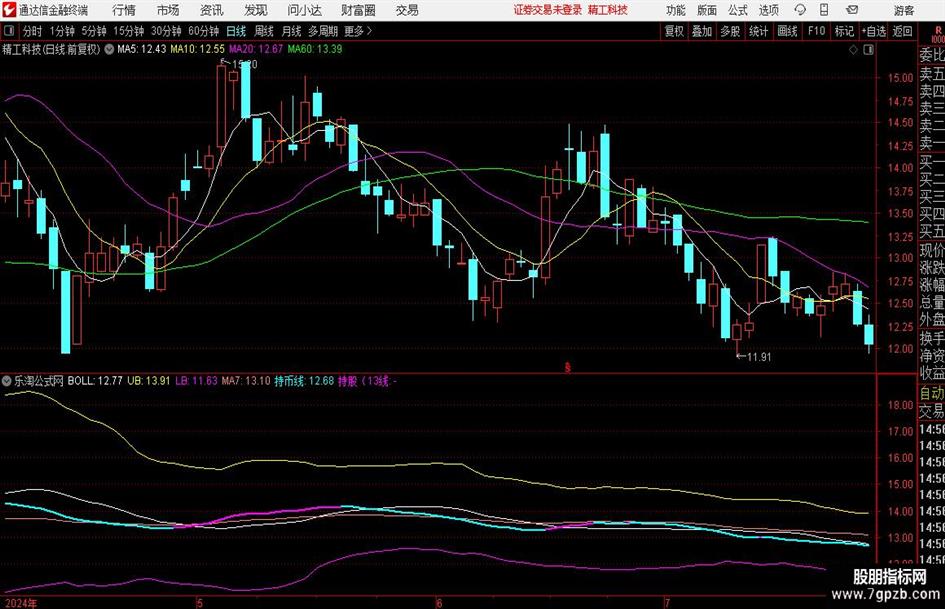
Task: Open the 多周期 multi-period view
Action: pyautogui.click(x=323, y=31)
